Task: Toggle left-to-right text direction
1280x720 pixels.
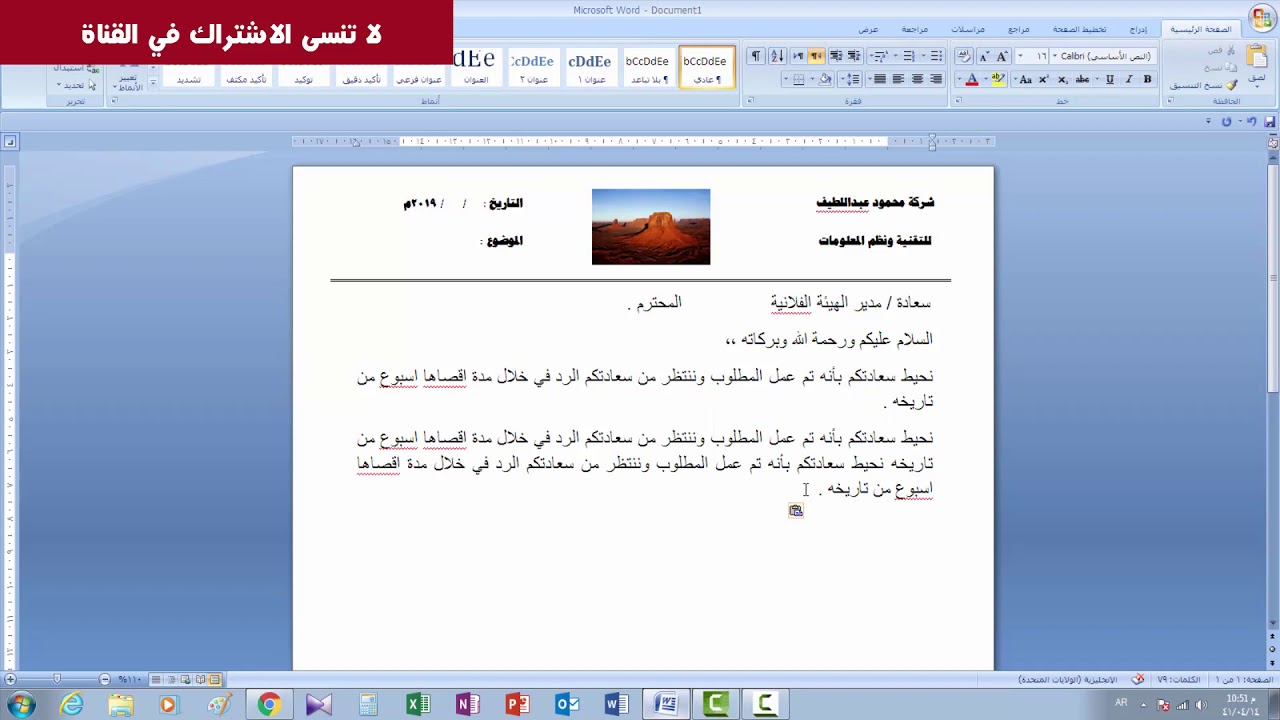Action: coord(799,56)
